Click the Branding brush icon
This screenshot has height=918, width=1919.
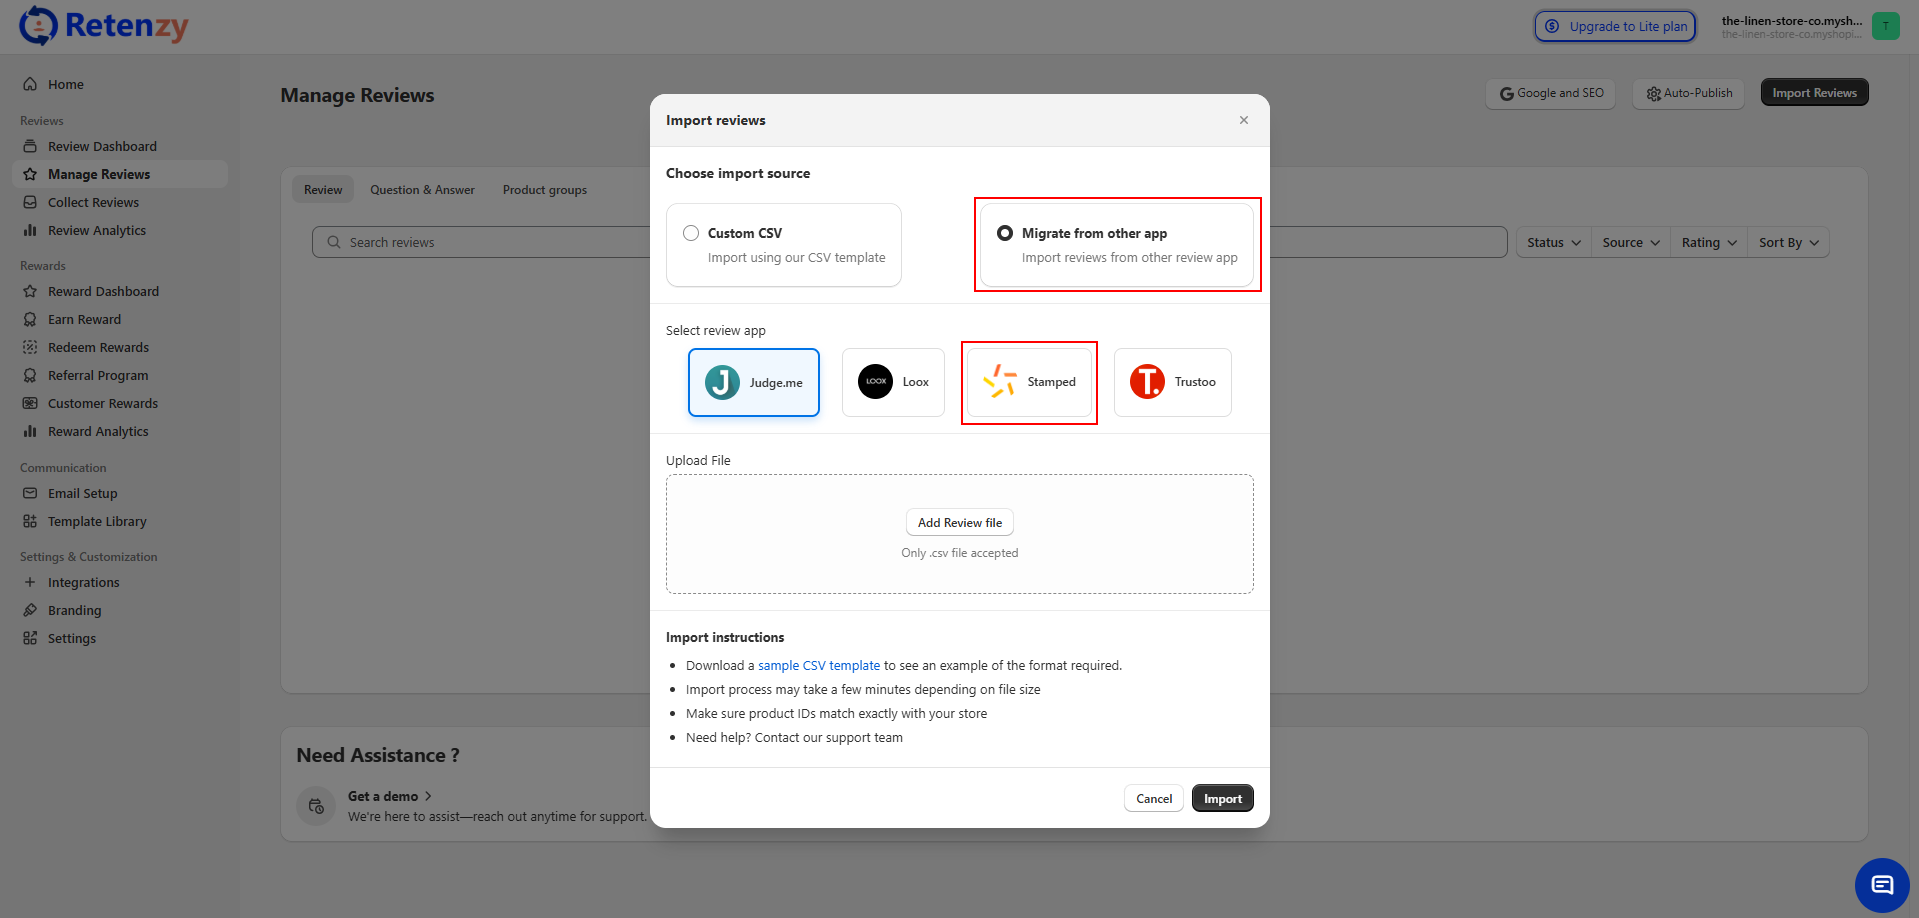point(30,610)
